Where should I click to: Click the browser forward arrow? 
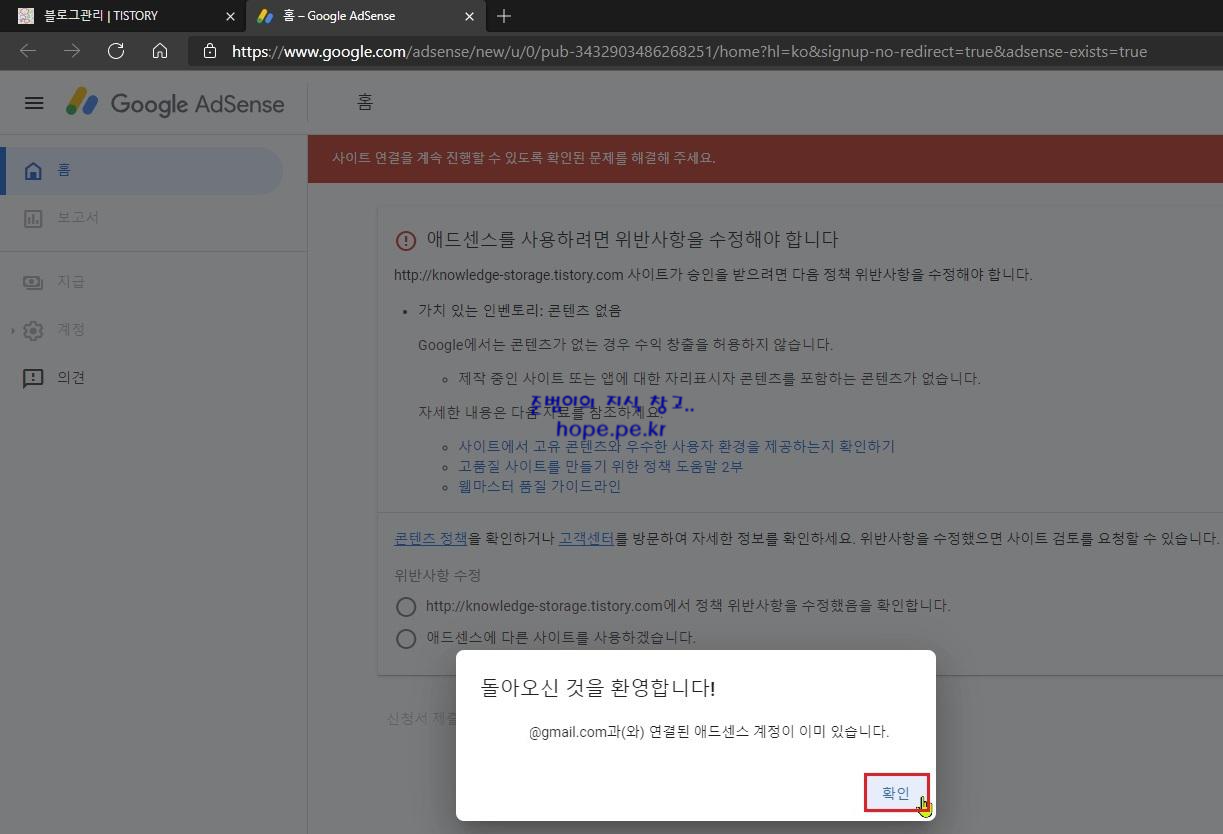[72, 51]
